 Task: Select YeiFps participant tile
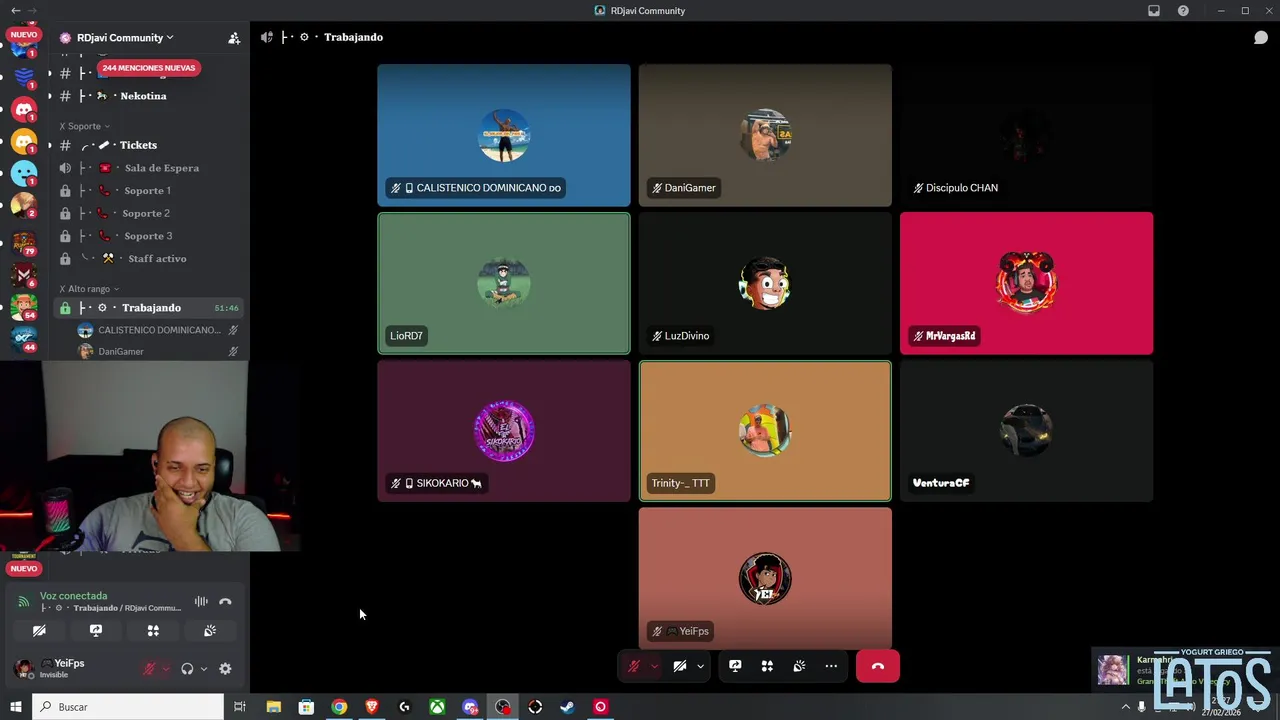point(765,578)
